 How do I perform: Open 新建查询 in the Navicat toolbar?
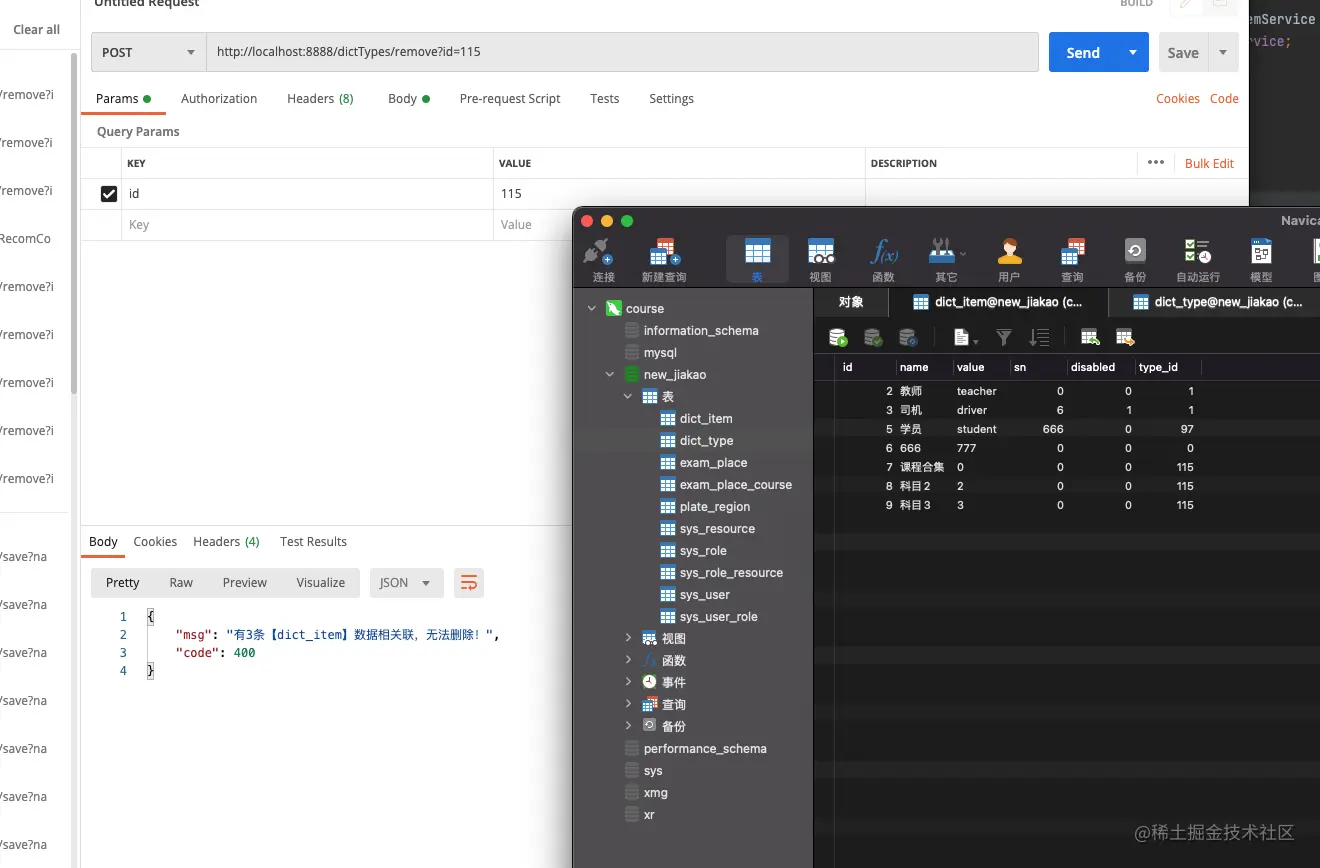pyautogui.click(x=663, y=260)
